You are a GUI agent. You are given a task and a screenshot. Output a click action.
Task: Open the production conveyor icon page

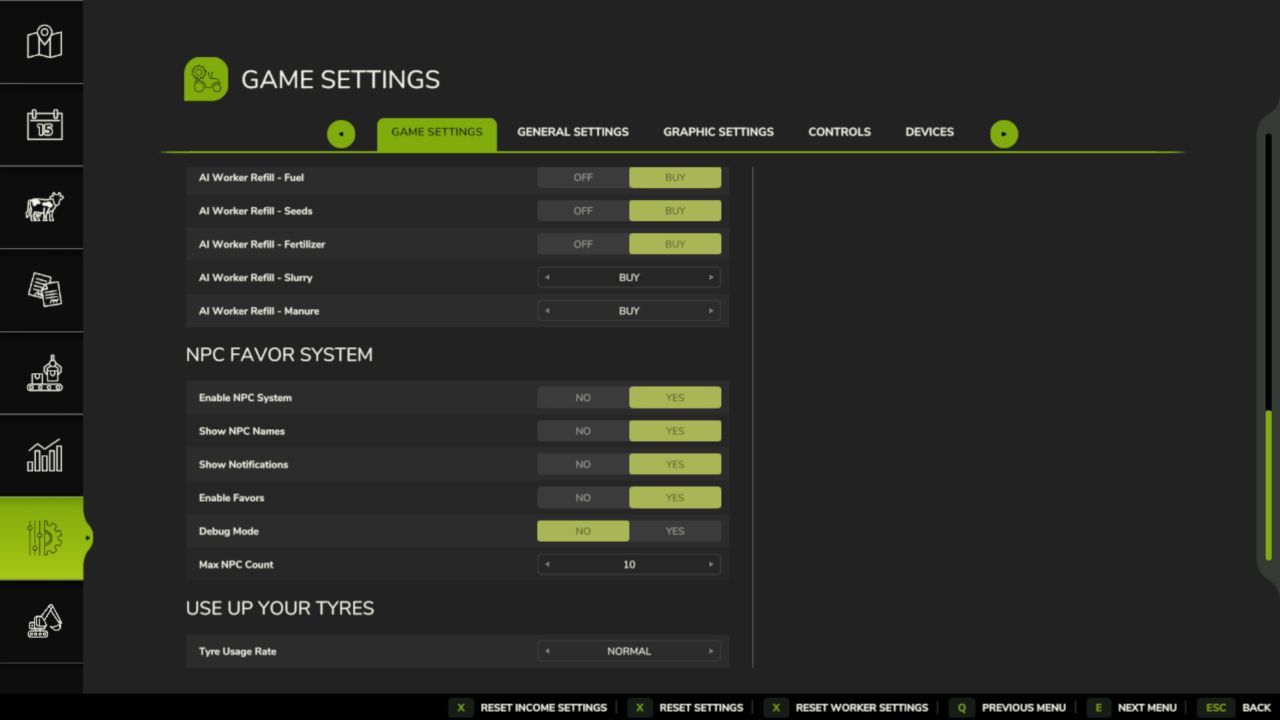click(43, 373)
